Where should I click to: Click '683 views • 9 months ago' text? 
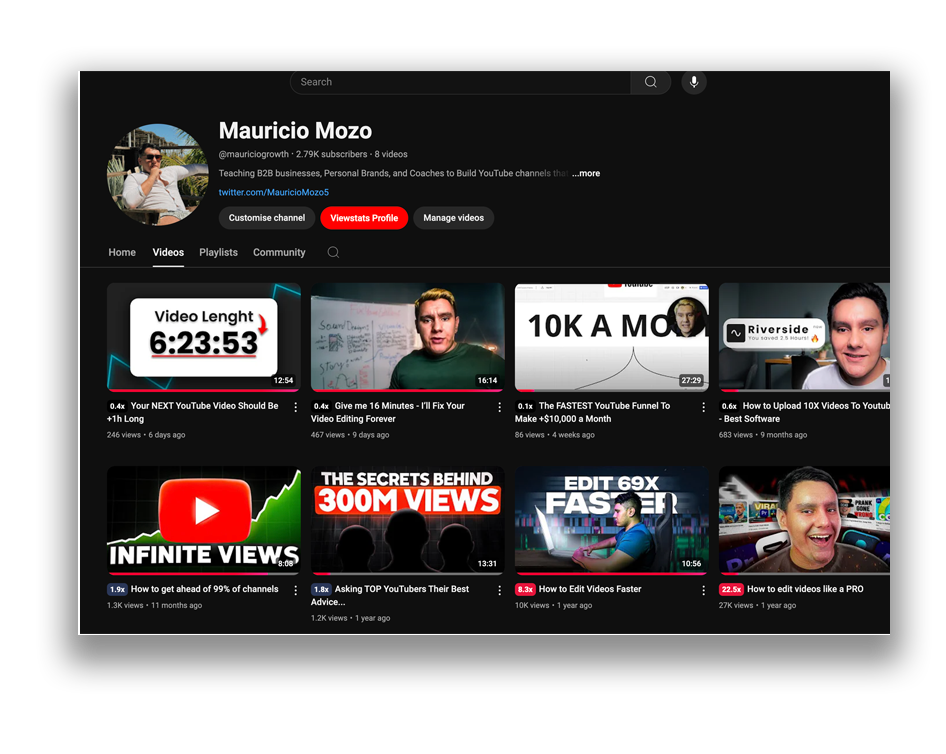point(763,435)
